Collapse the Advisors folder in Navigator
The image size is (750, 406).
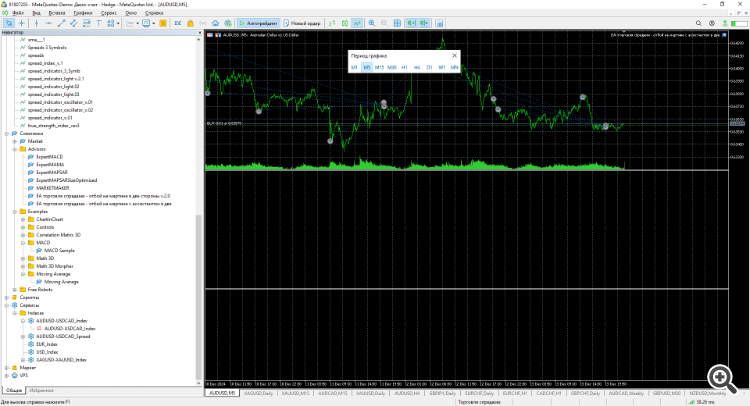pyautogui.click(x=15, y=149)
